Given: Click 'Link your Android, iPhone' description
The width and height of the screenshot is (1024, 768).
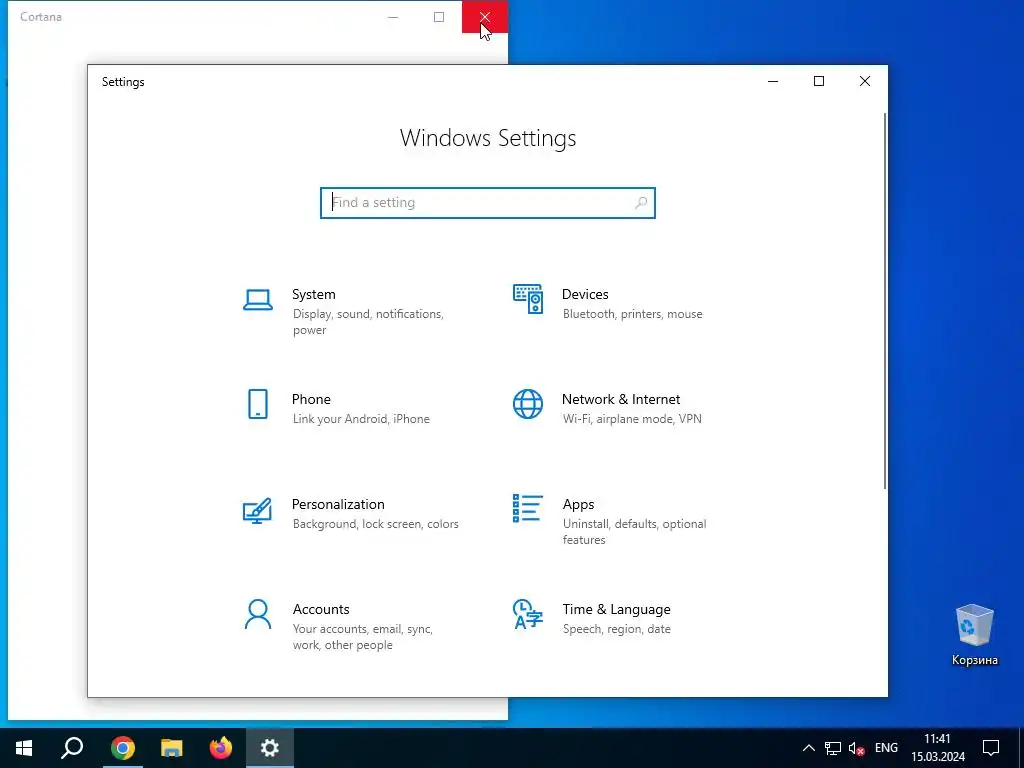Looking at the screenshot, I should click(x=361, y=419).
